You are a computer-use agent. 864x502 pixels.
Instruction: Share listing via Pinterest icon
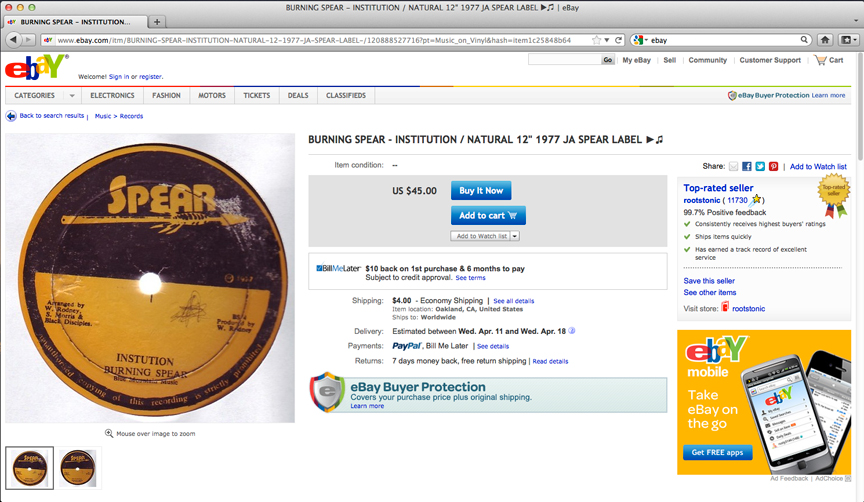tap(774, 166)
